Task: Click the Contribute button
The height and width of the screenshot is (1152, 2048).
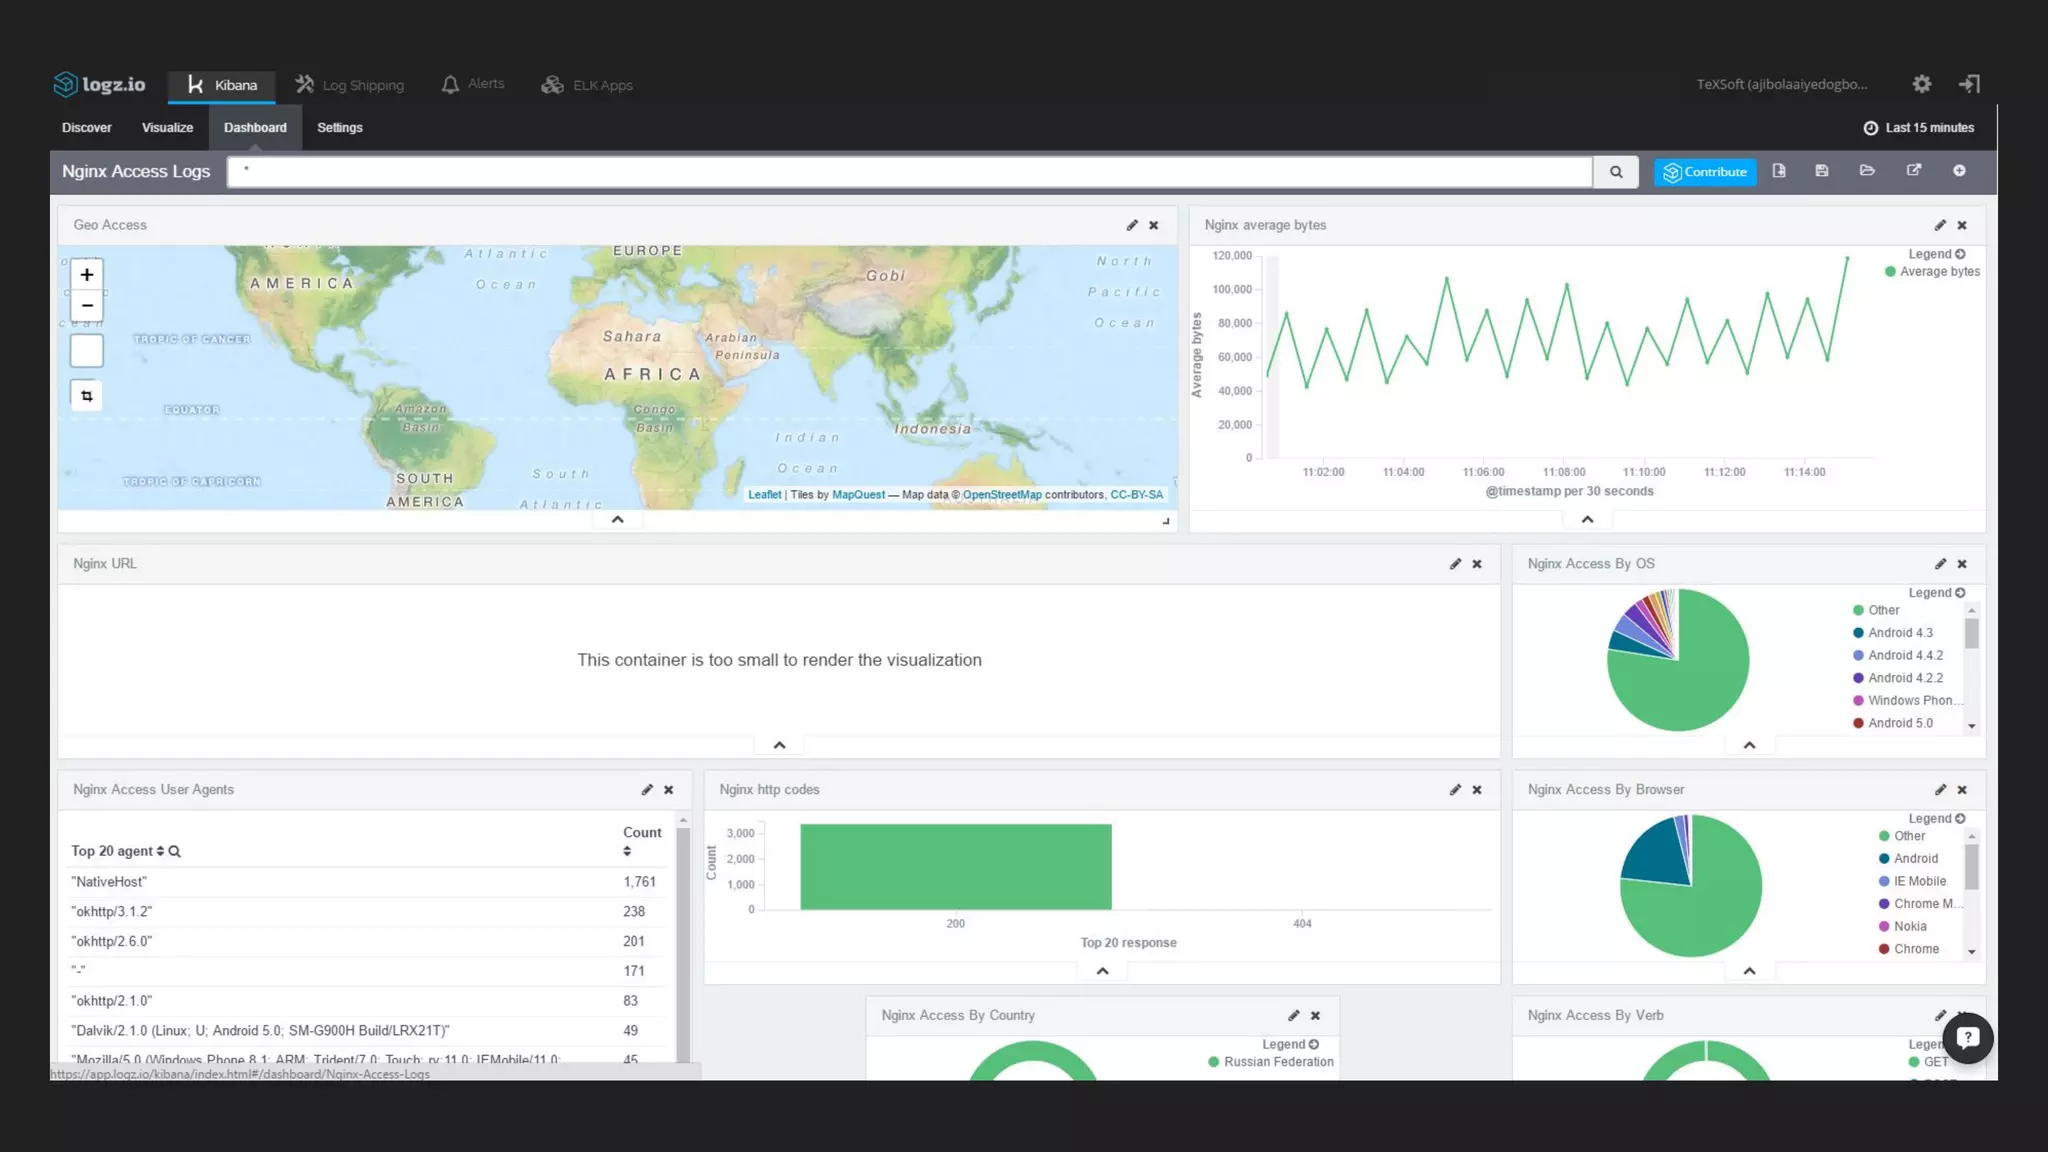Action: (x=1705, y=172)
